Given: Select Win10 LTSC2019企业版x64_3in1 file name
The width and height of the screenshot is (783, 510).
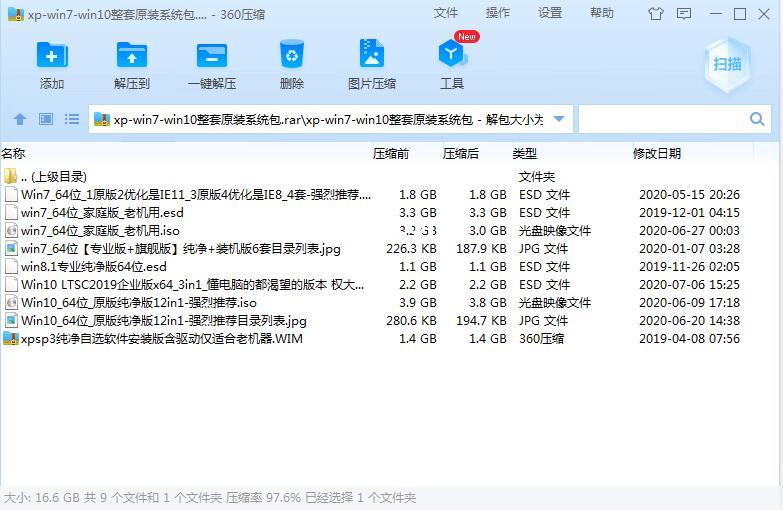Looking at the screenshot, I should pyautogui.click(x=192, y=284).
